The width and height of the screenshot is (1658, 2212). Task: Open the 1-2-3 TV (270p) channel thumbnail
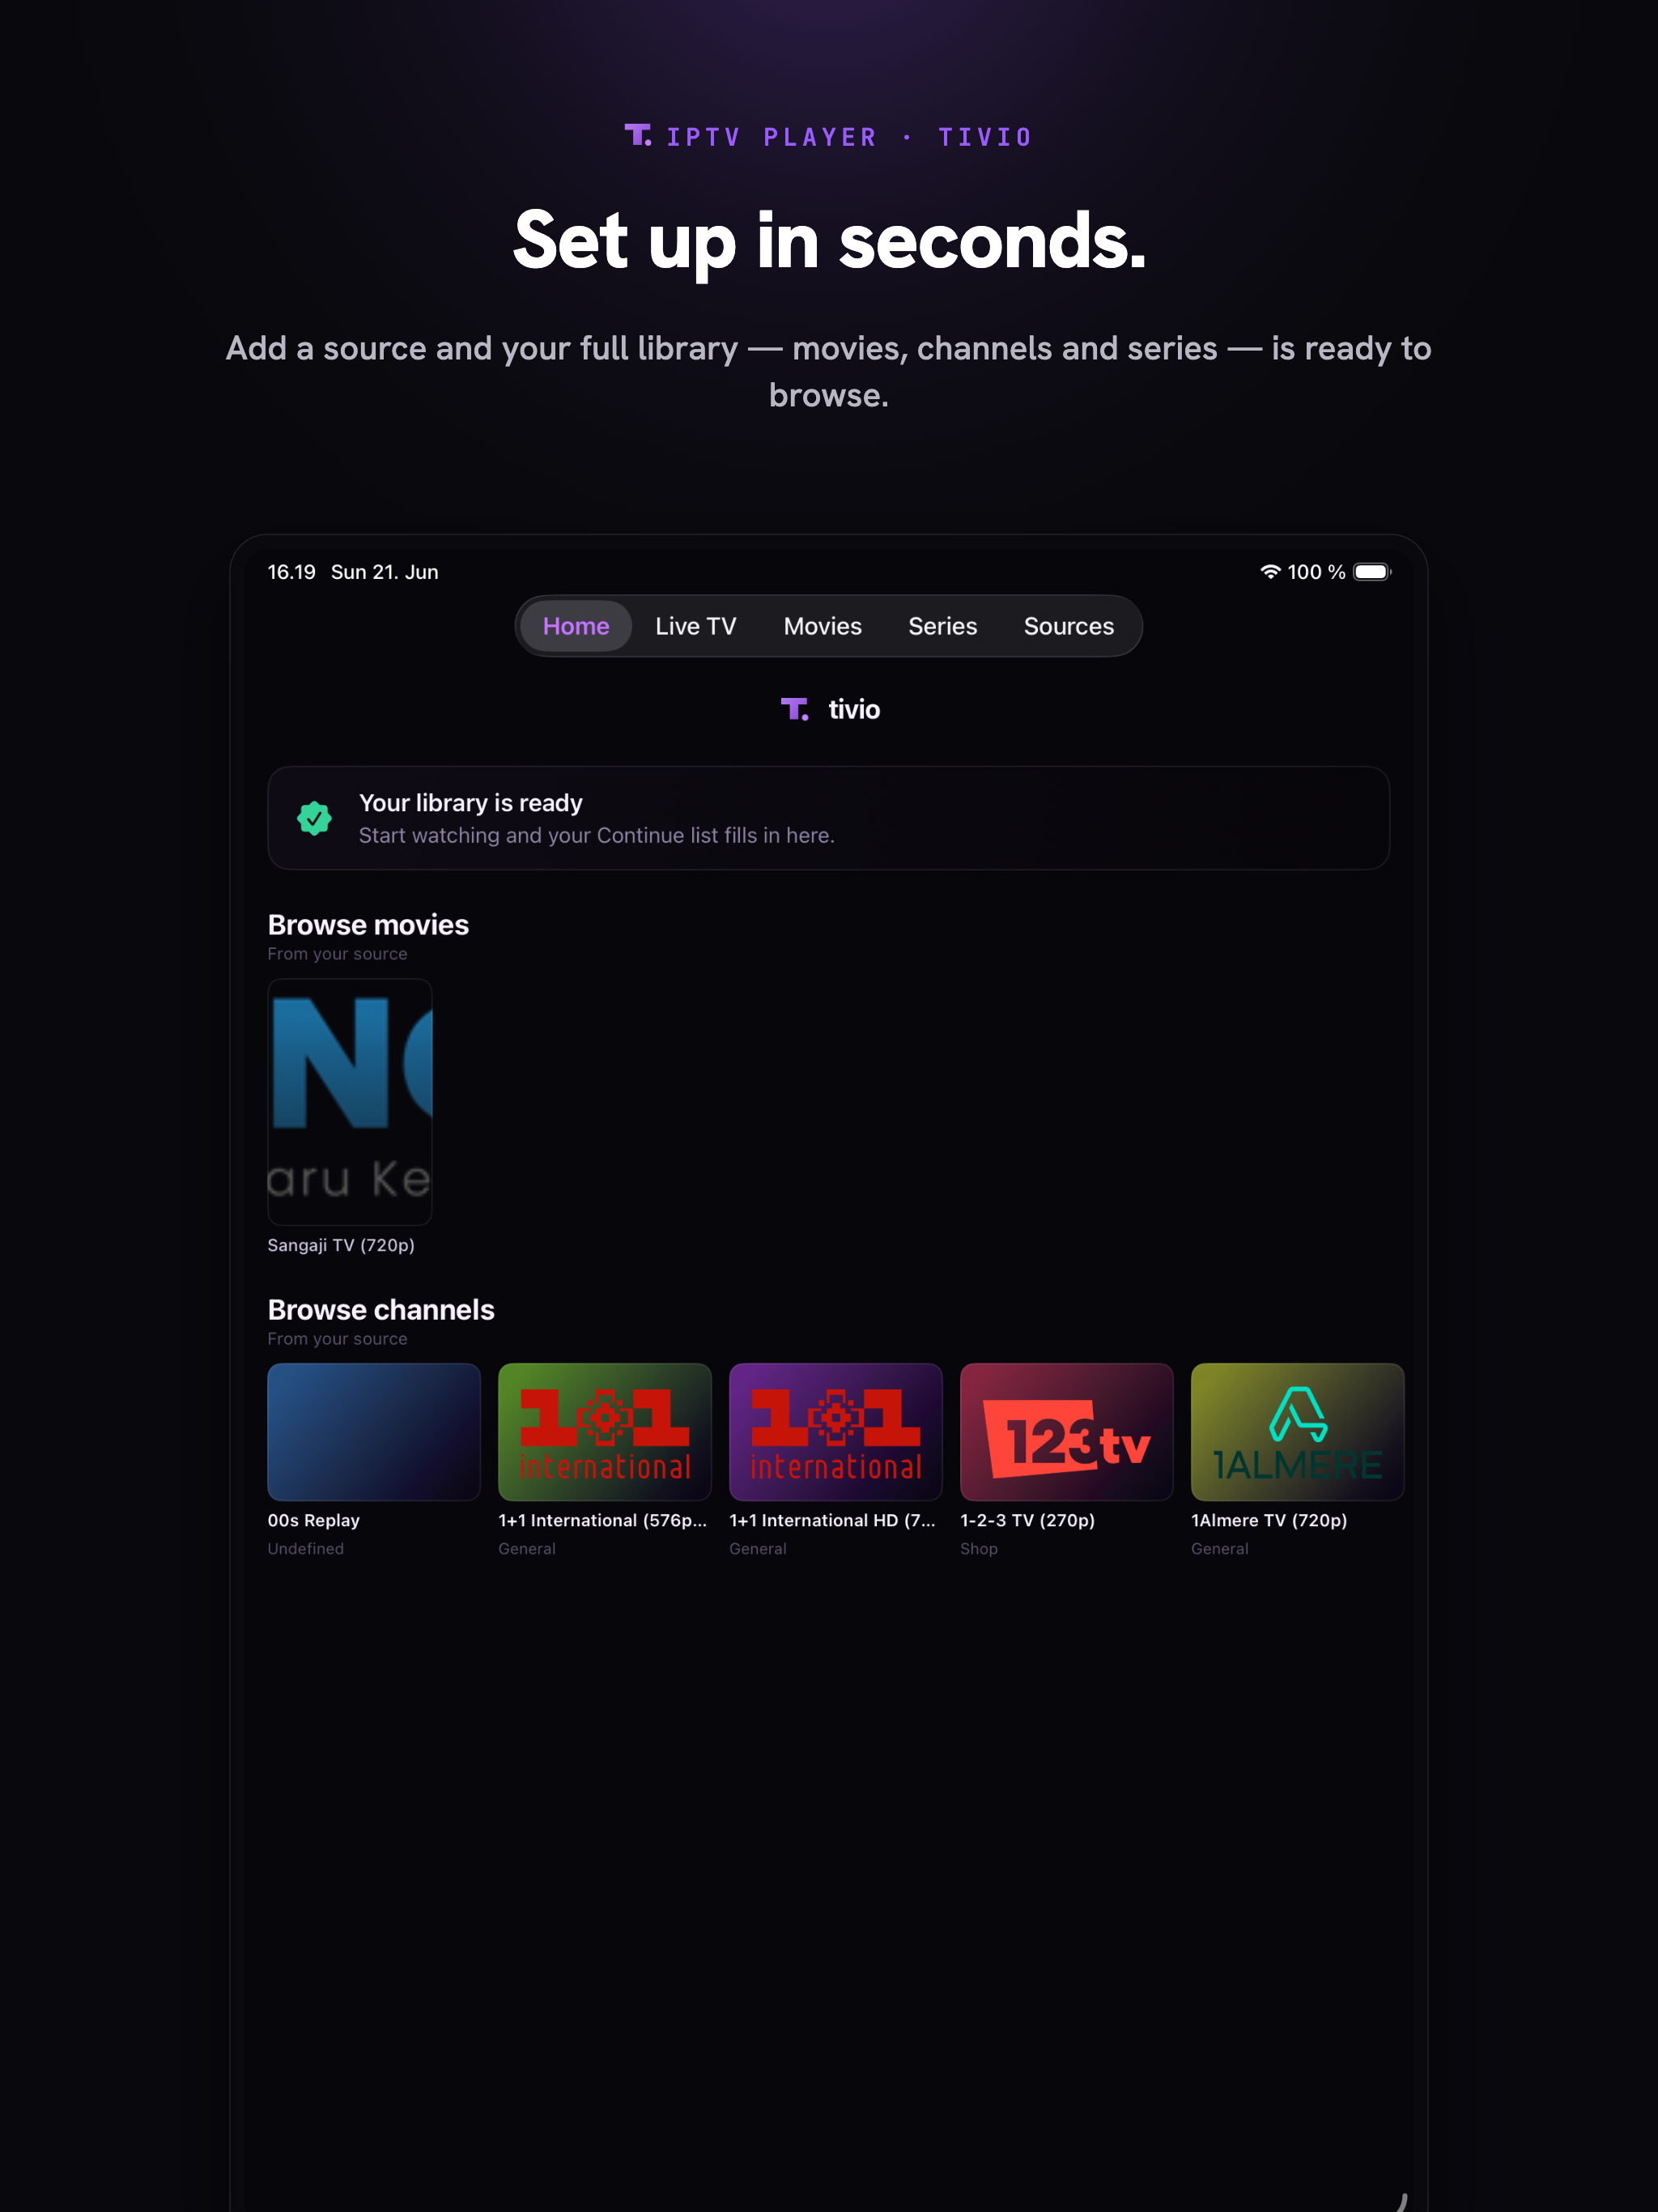1067,1431
